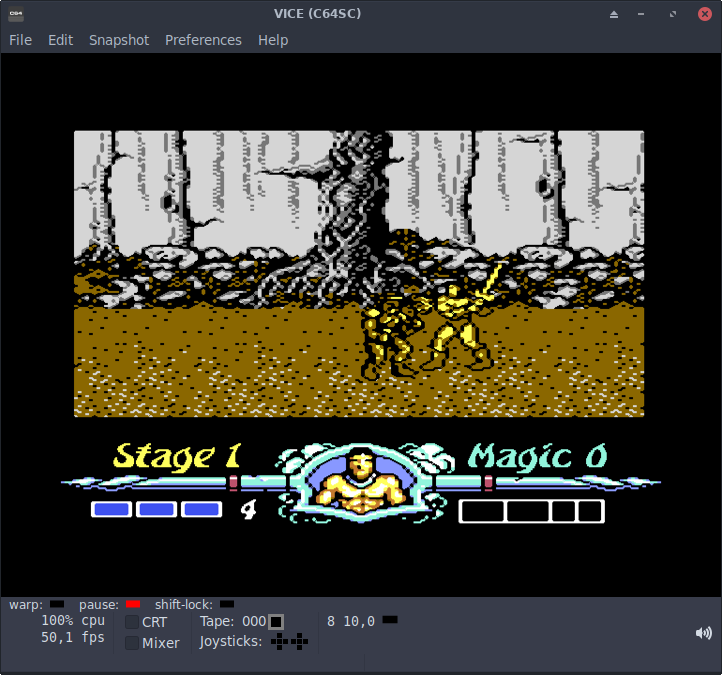The width and height of the screenshot is (722, 675).
Task: Click the VICE (C64SC) window title
Action: 317,14
